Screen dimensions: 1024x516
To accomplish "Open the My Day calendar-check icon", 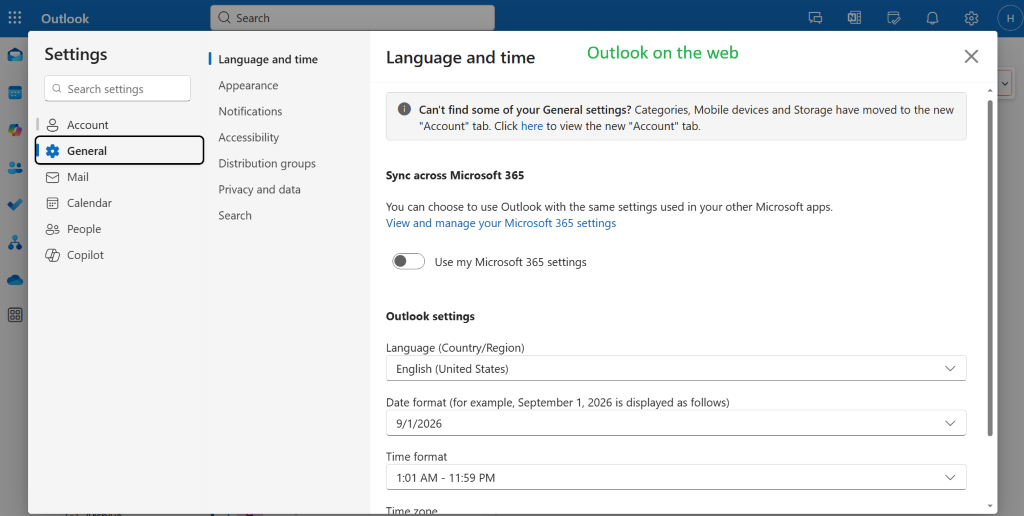I will coord(893,18).
